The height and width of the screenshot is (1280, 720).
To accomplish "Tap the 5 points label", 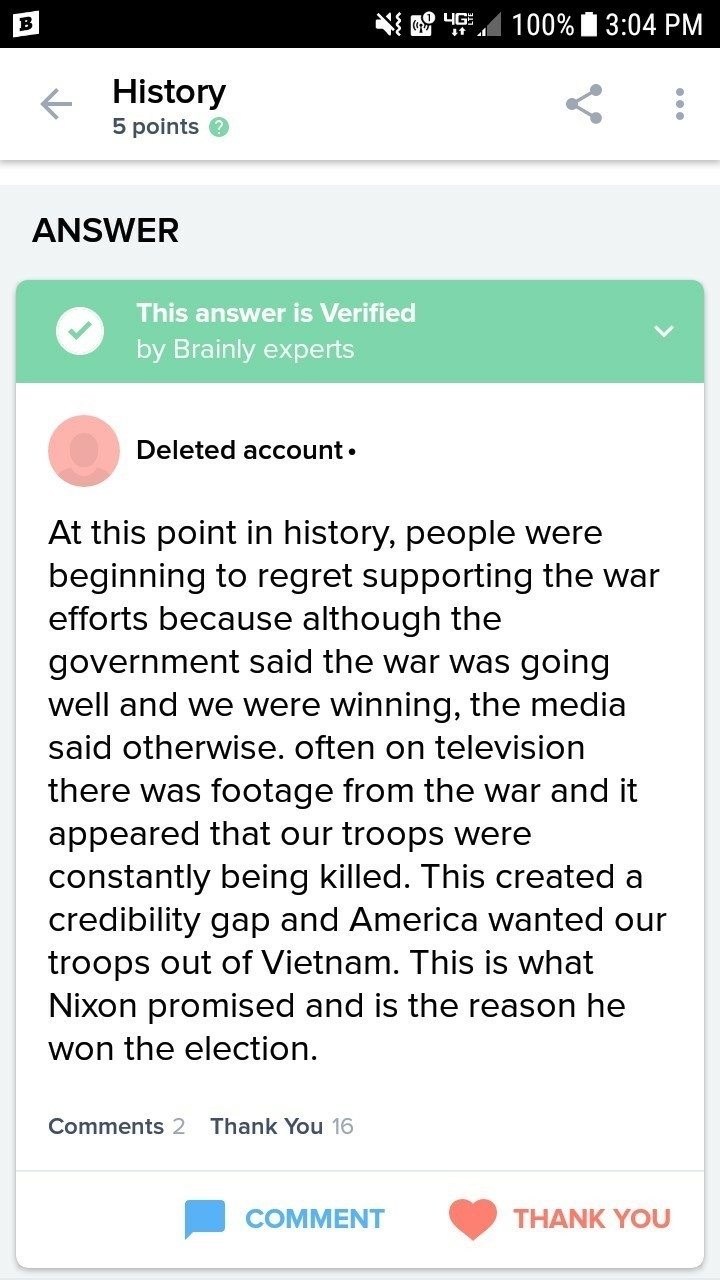I will coord(156,127).
